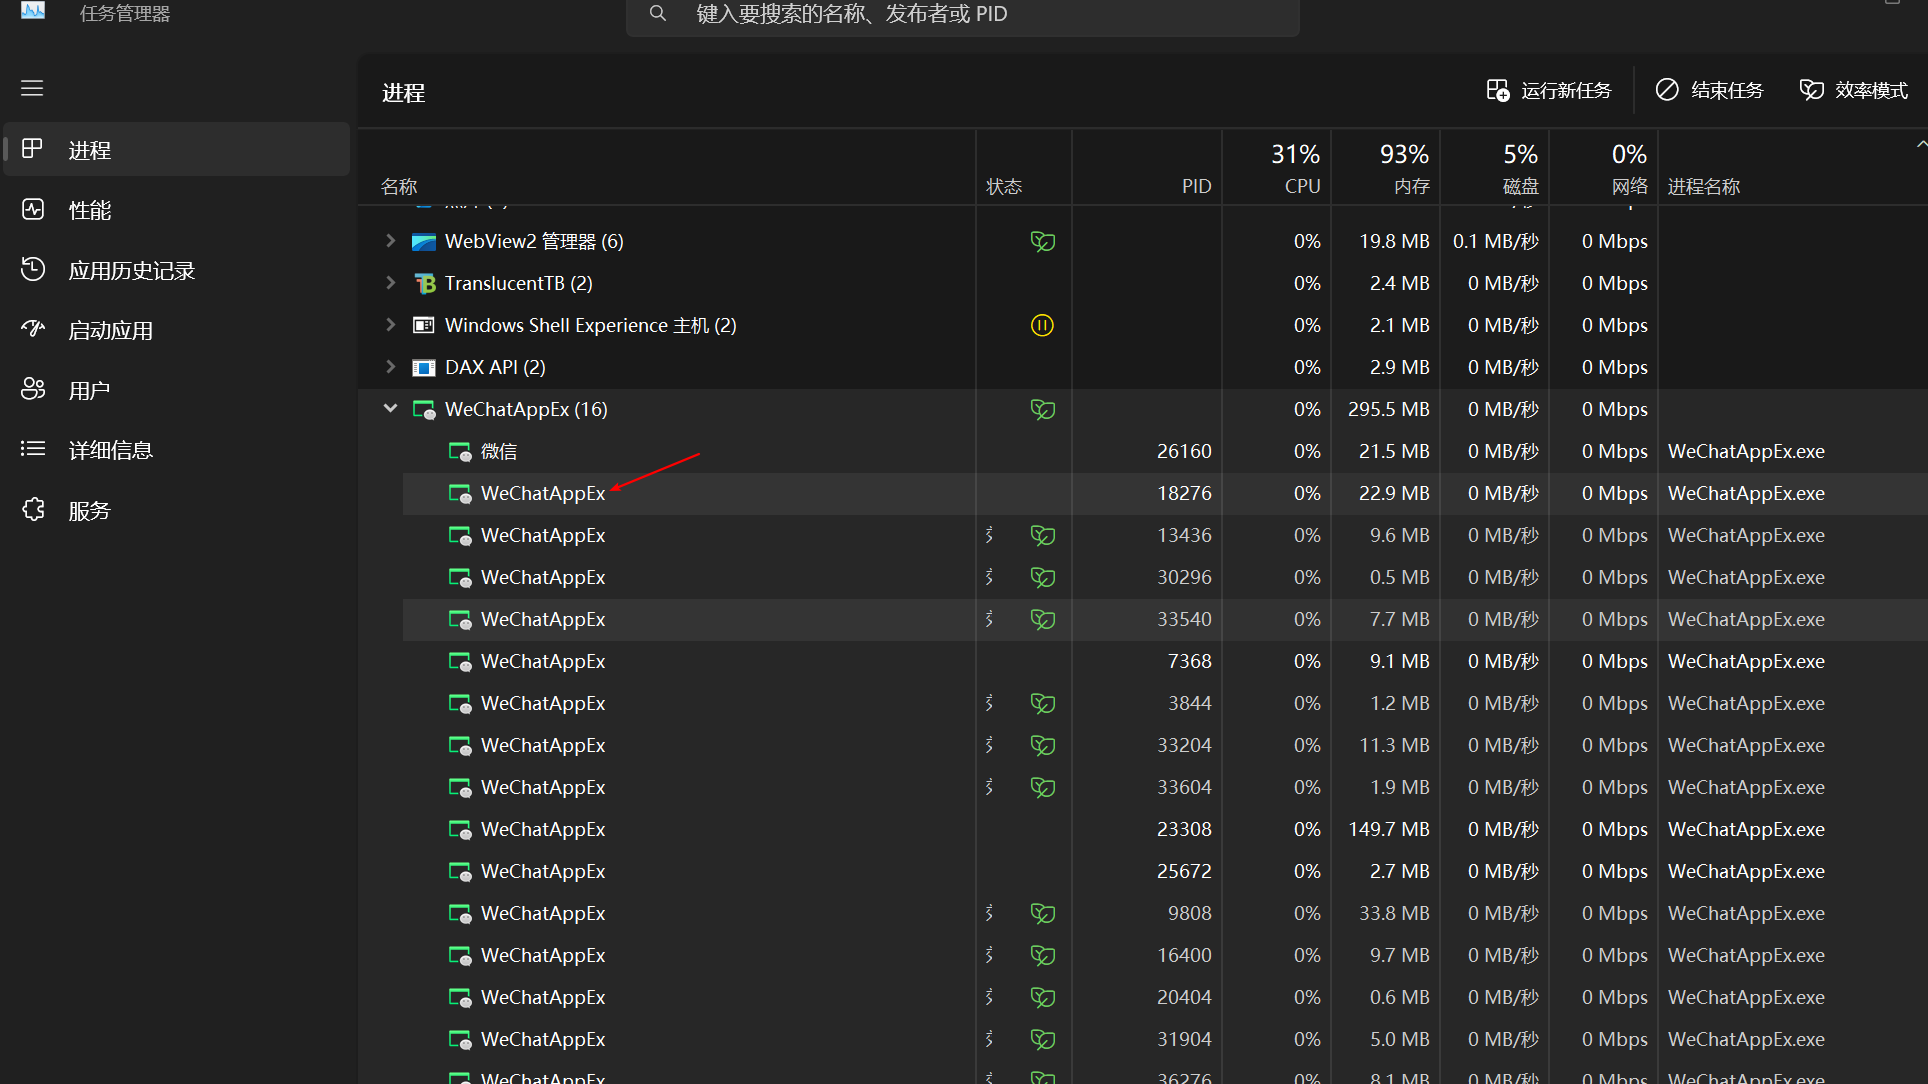Click the 微信 process icon
This screenshot has width=1928, height=1084.
460,452
